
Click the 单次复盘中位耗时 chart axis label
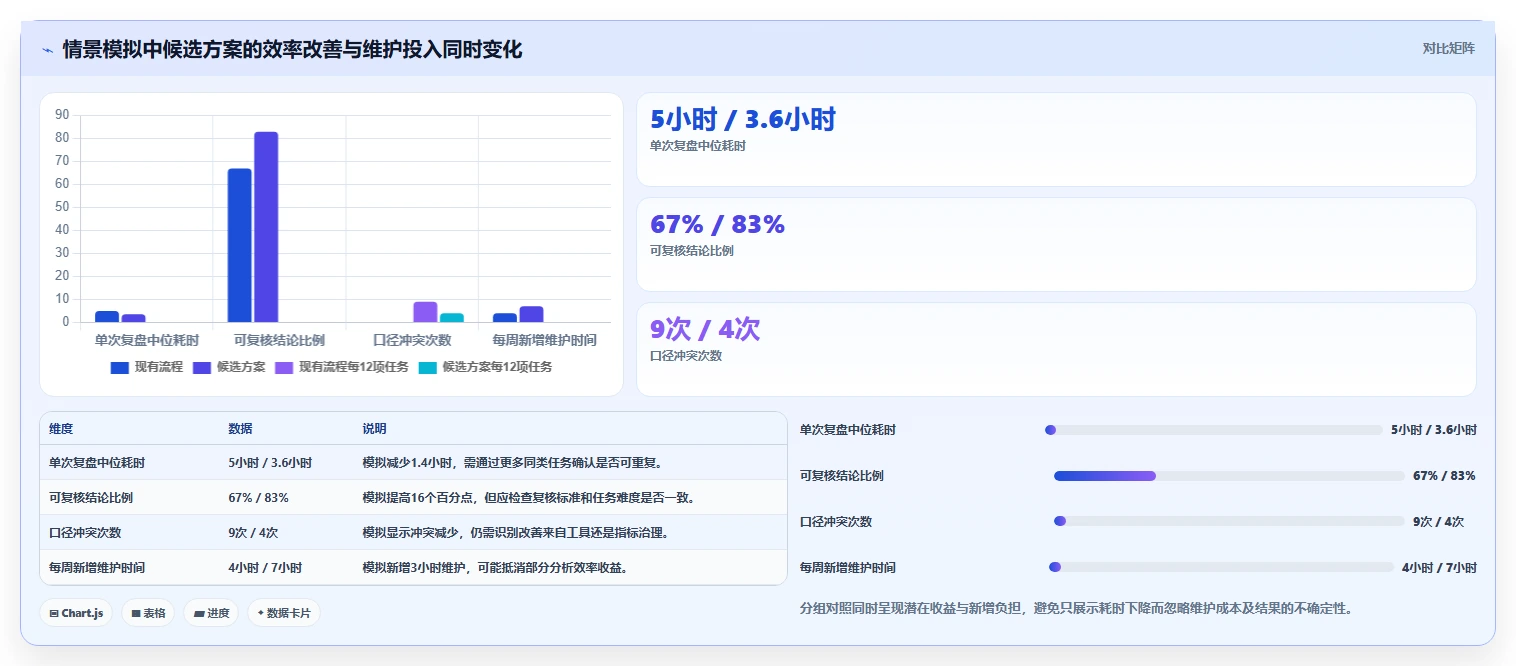146,341
